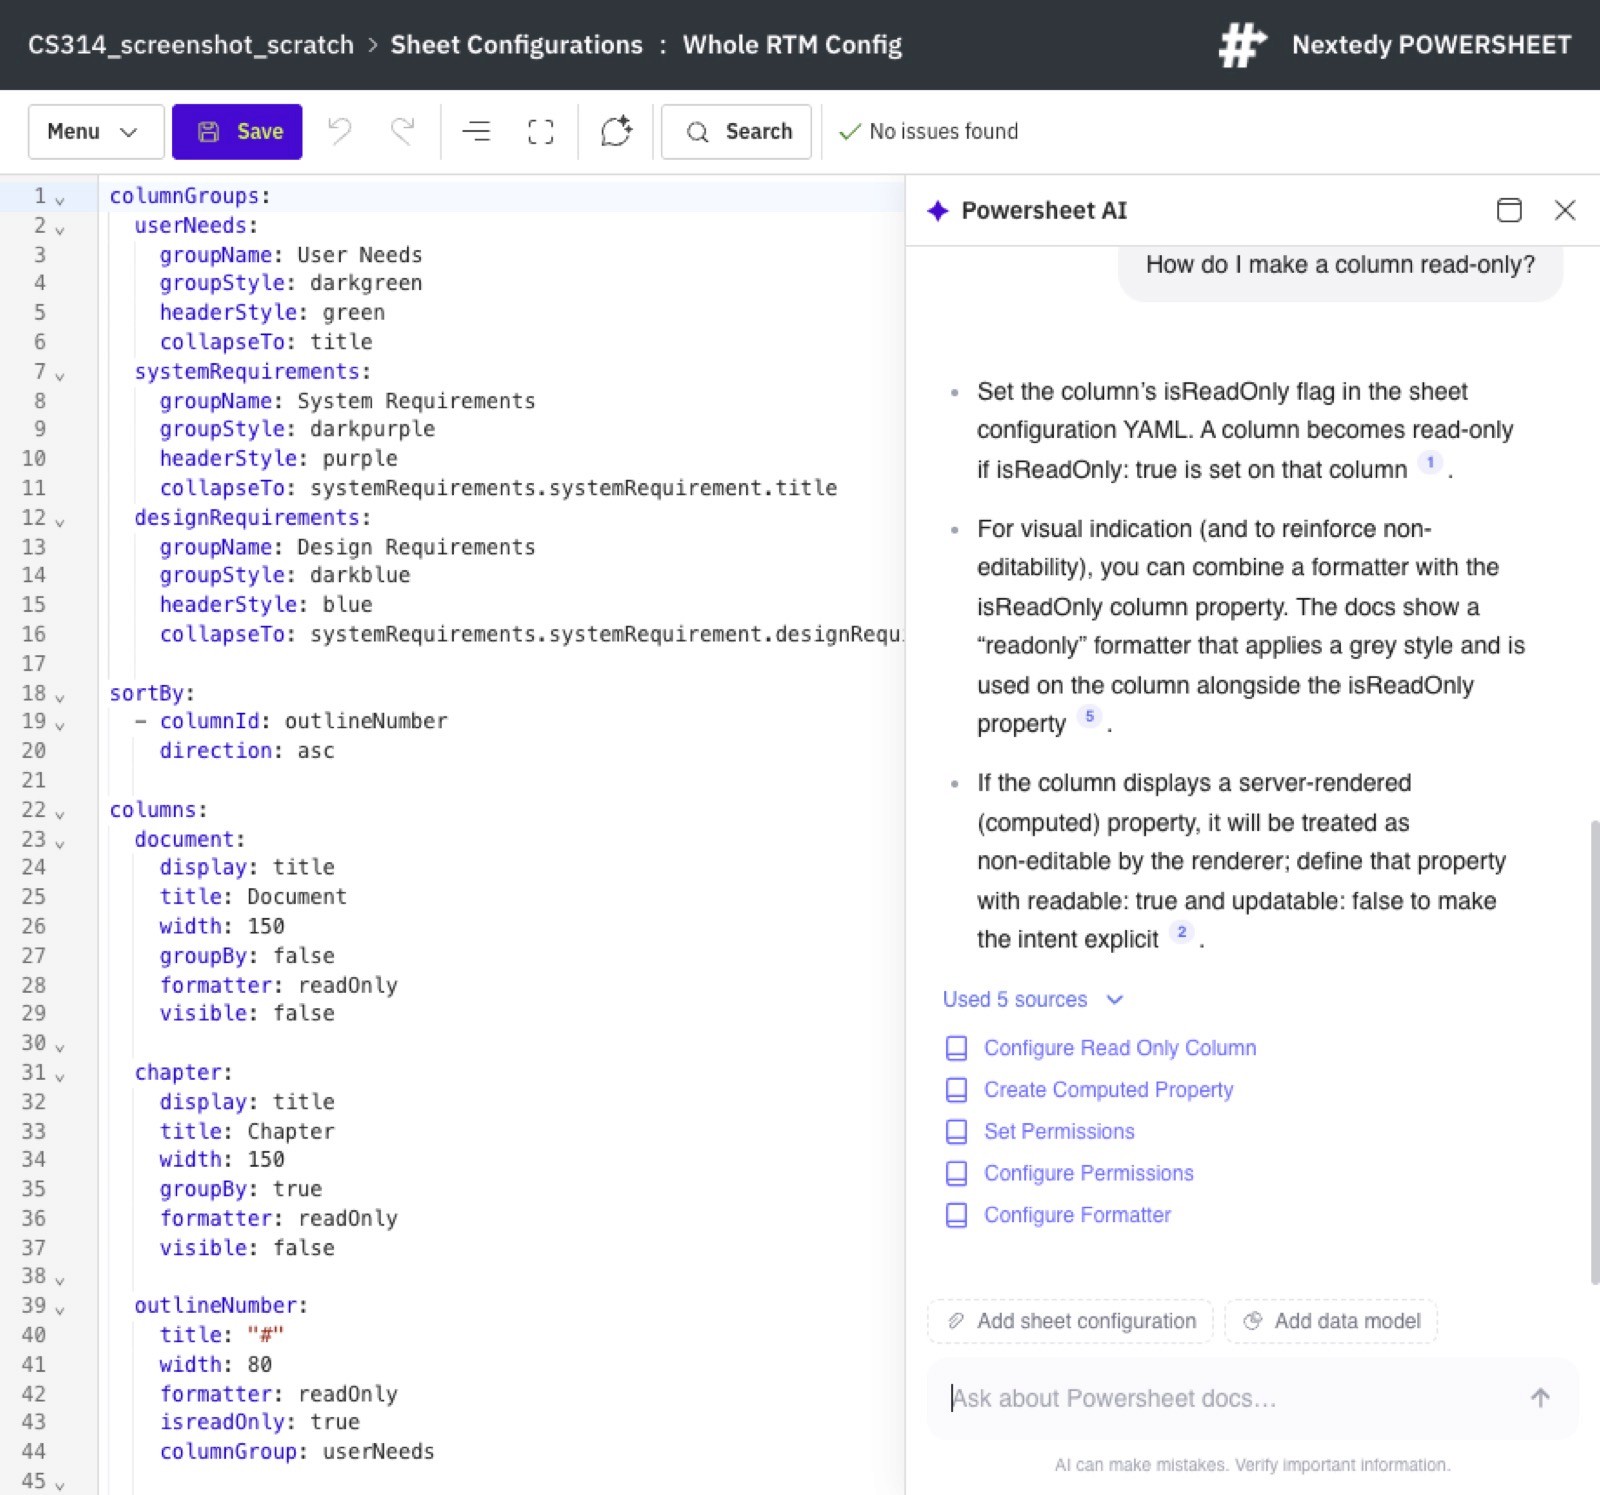Image resolution: width=1600 pixels, height=1495 pixels.
Task: Open Configure Permissions source link
Action: click(x=1088, y=1173)
